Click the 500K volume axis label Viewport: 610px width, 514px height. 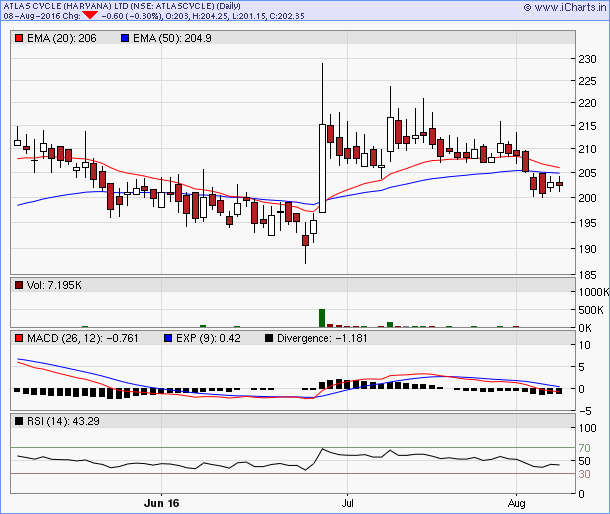(x=591, y=310)
